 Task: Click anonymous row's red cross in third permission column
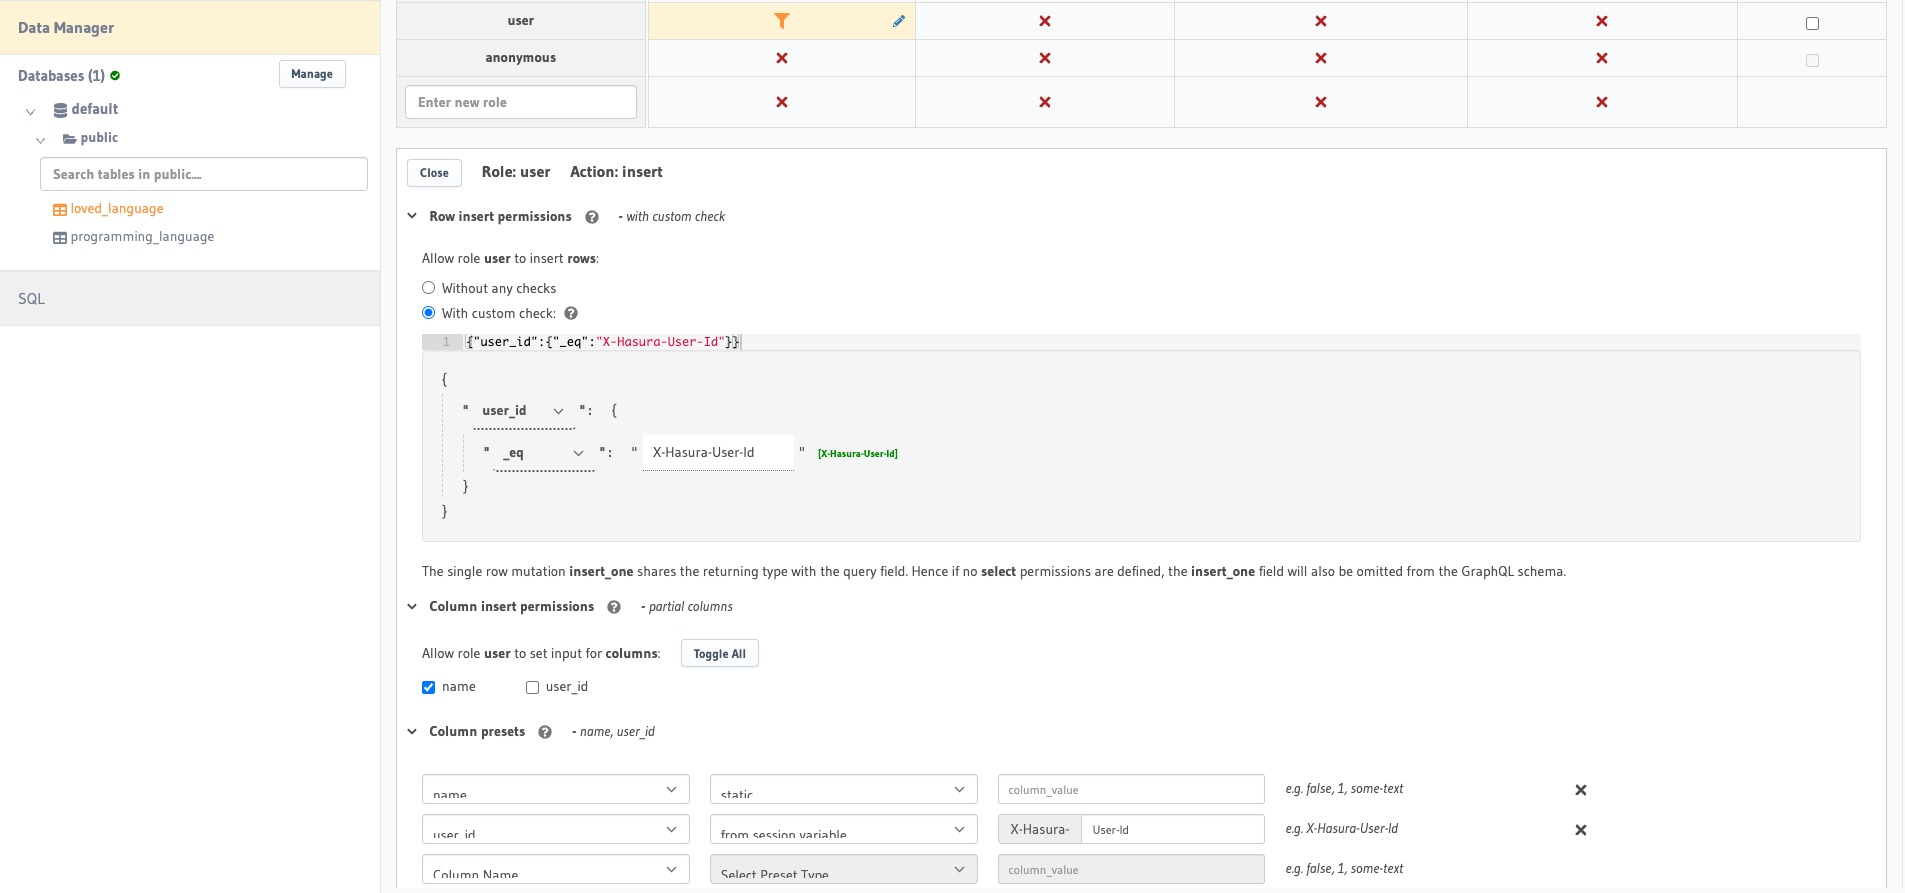coord(1321,58)
